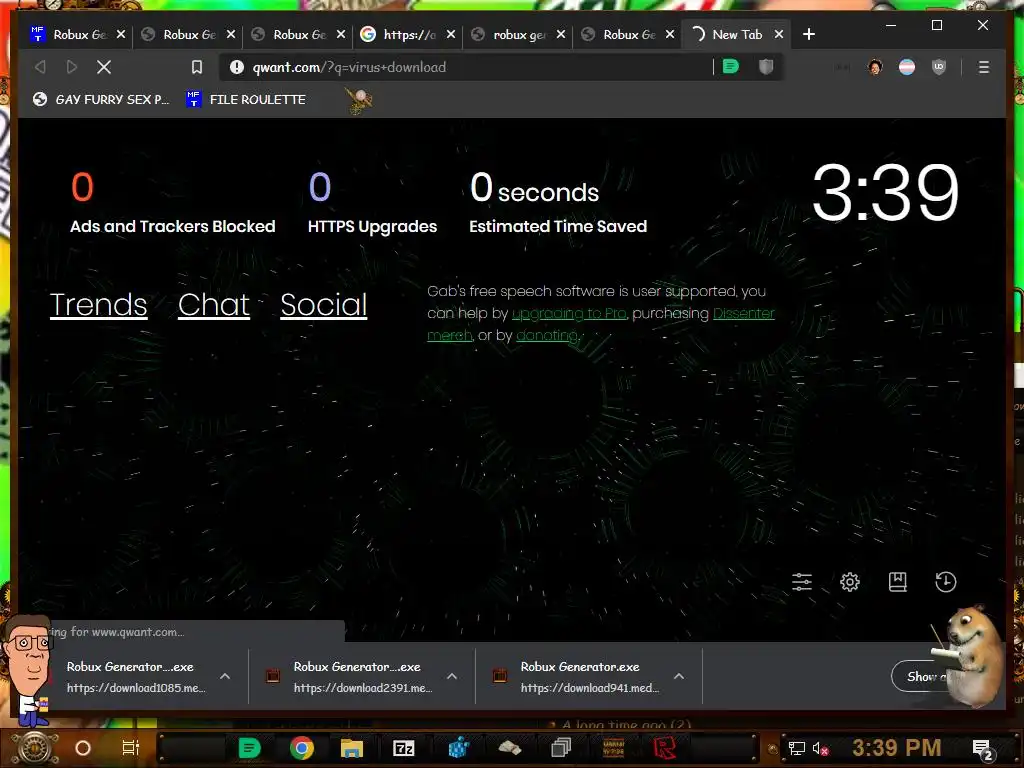The height and width of the screenshot is (768, 1024).
Task: Open bookmarks icon on new tab page
Action: tap(898, 582)
